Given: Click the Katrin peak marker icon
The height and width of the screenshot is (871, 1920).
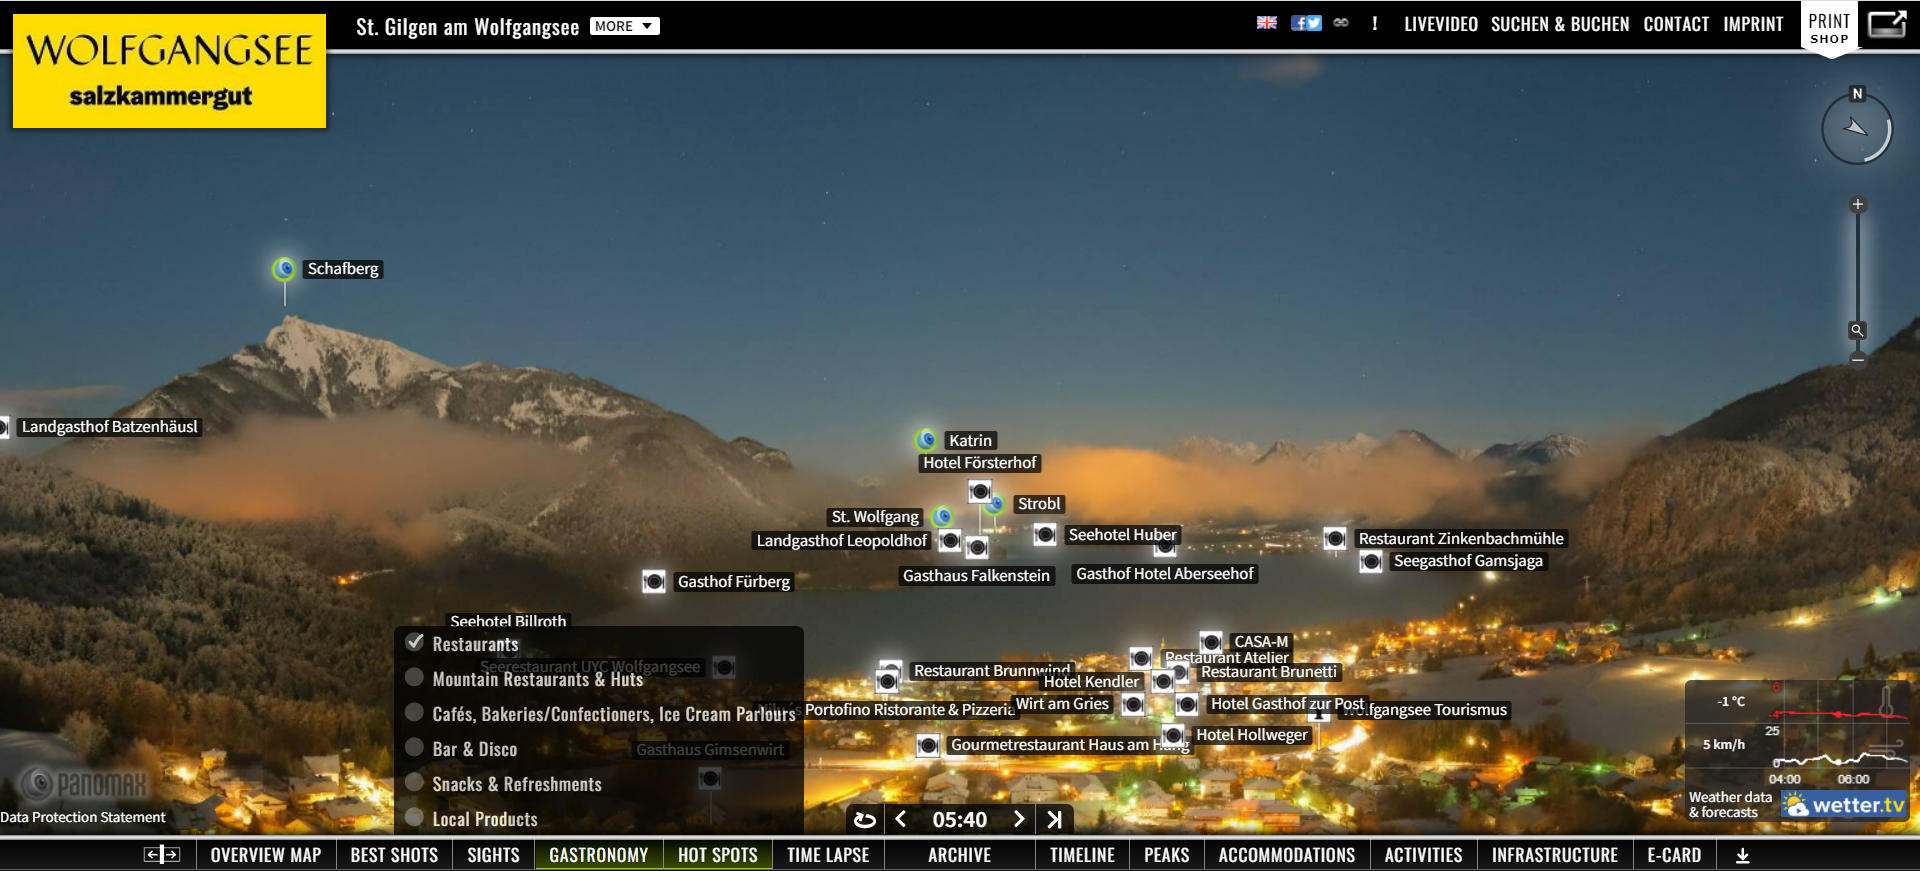Looking at the screenshot, I should click(927, 440).
